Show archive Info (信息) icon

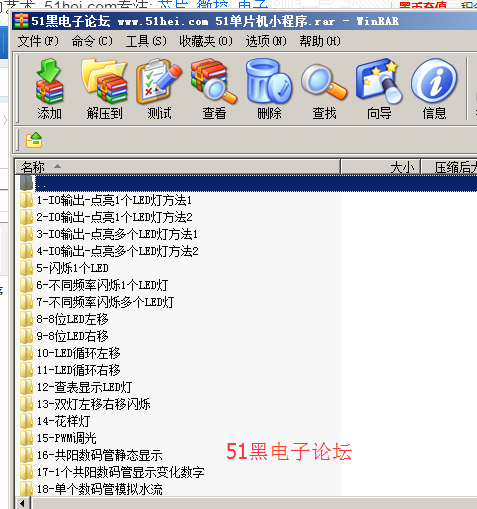coord(434,89)
